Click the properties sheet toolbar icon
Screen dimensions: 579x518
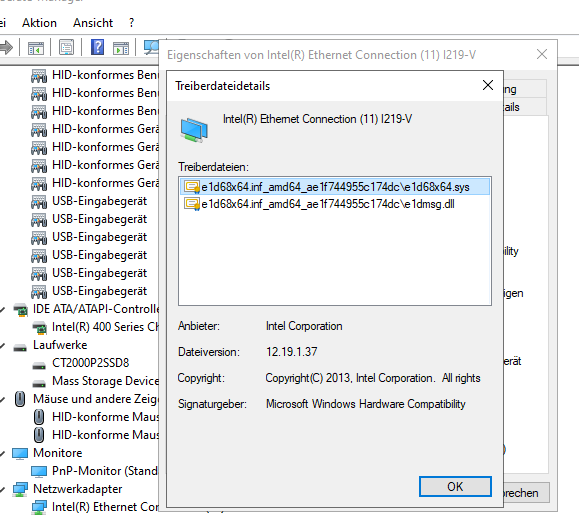coord(66,47)
